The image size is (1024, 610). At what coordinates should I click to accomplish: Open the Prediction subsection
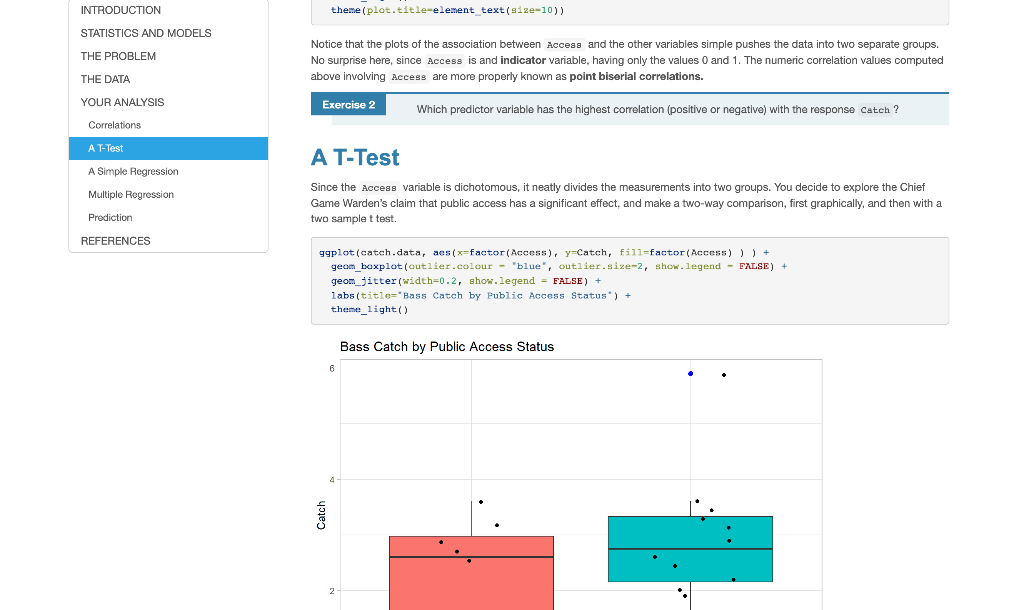[x=110, y=217]
